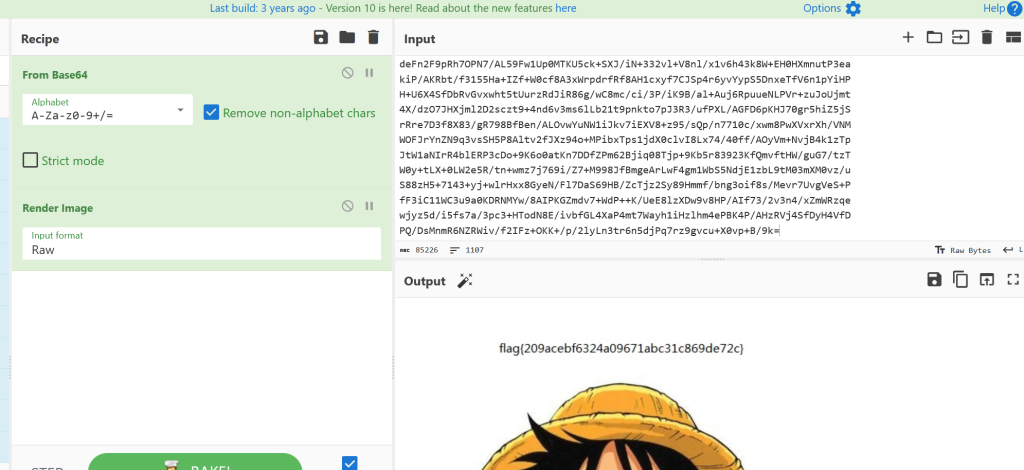Screen dimensions: 1024x470
Task: Disable the From Base64 operation
Action: [x=347, y=73]
